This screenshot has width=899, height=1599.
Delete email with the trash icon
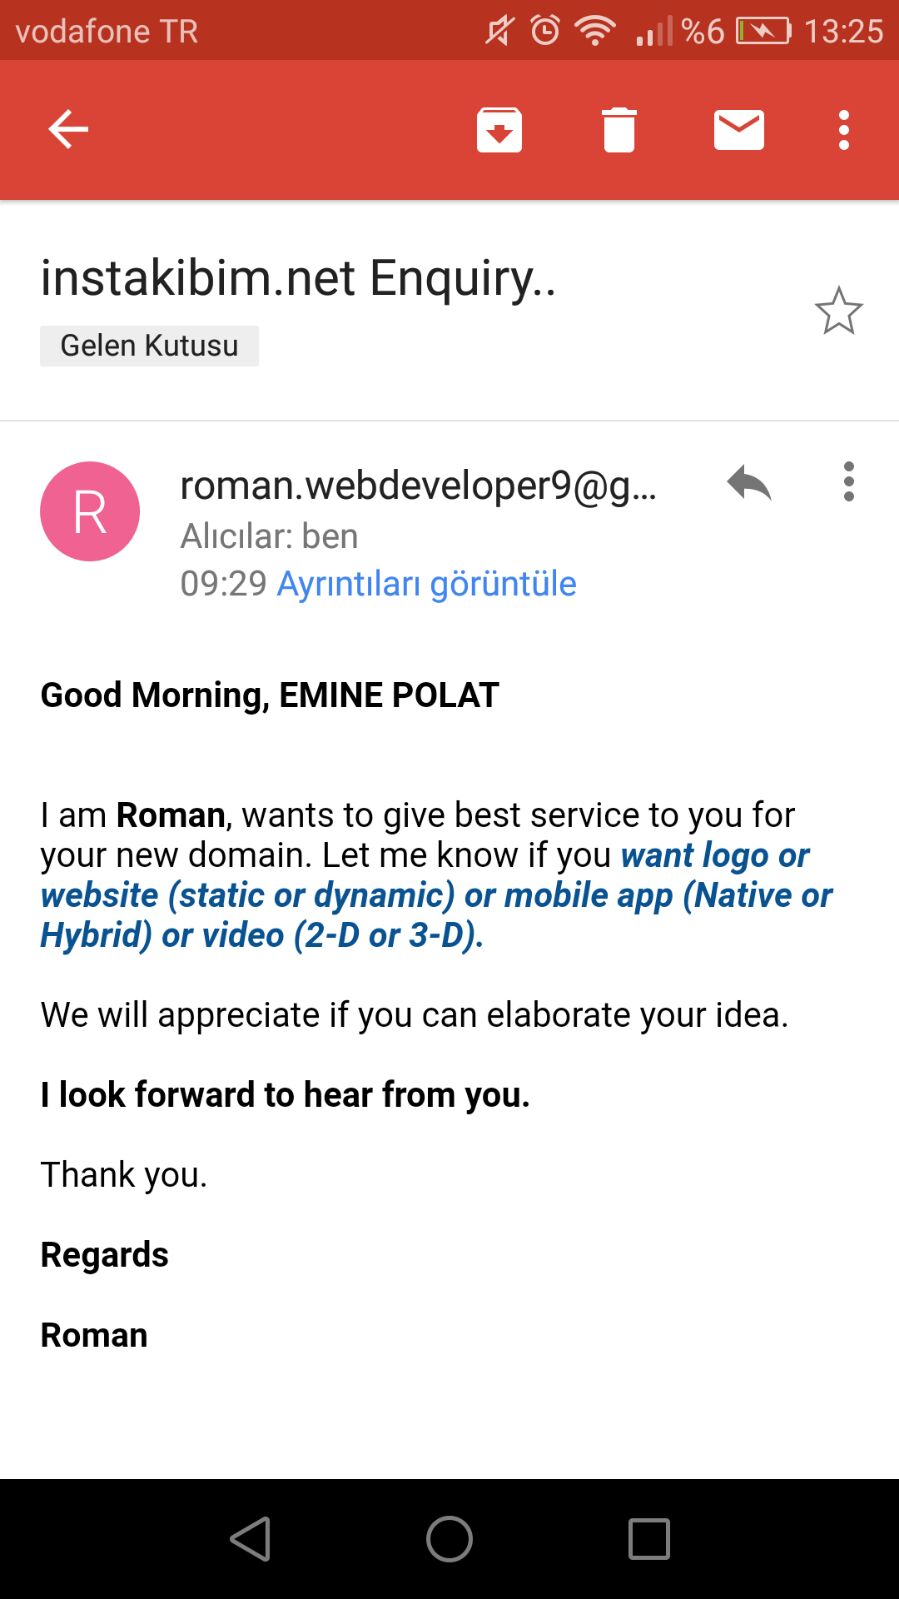619,129
